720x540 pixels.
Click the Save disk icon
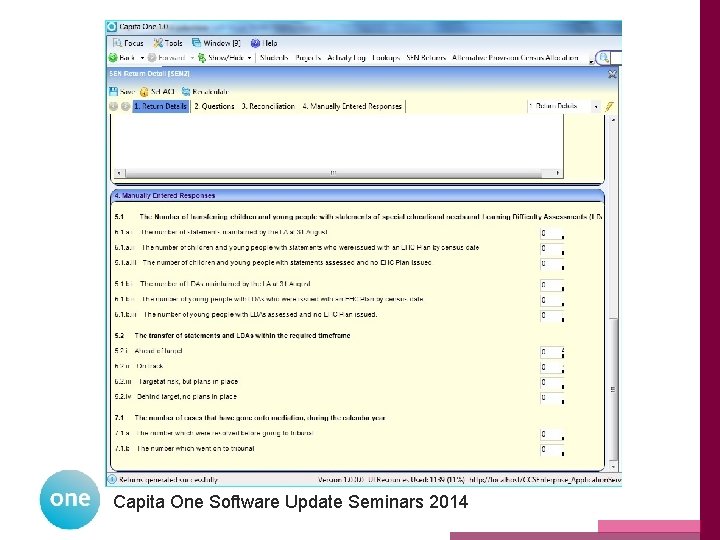[x=113, y=91]
